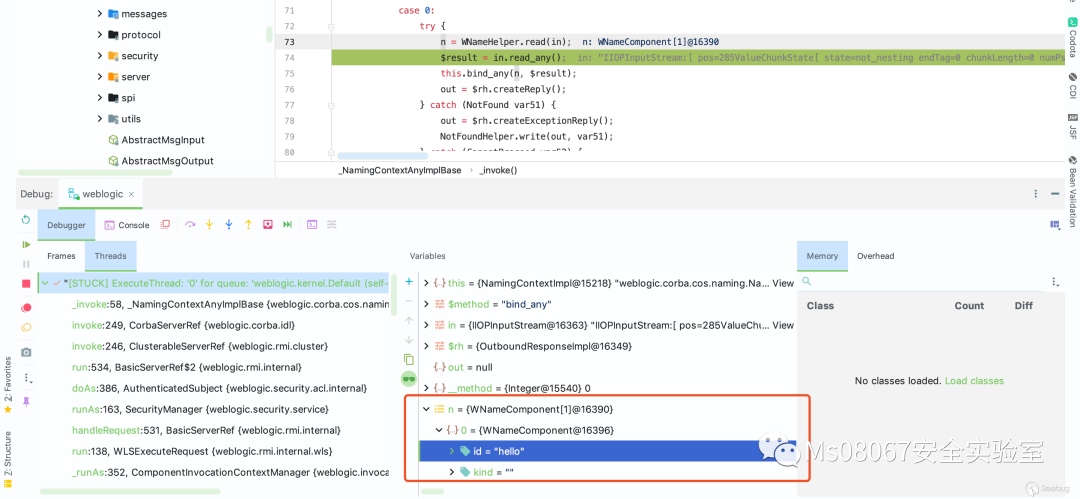Click the Step Out up arrow

248,225
